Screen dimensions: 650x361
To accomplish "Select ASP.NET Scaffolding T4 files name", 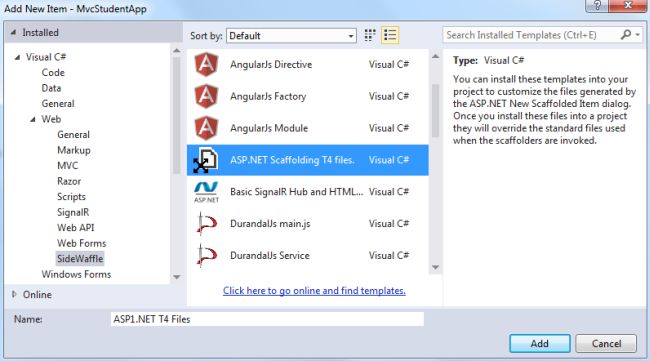I will [292, 160].
